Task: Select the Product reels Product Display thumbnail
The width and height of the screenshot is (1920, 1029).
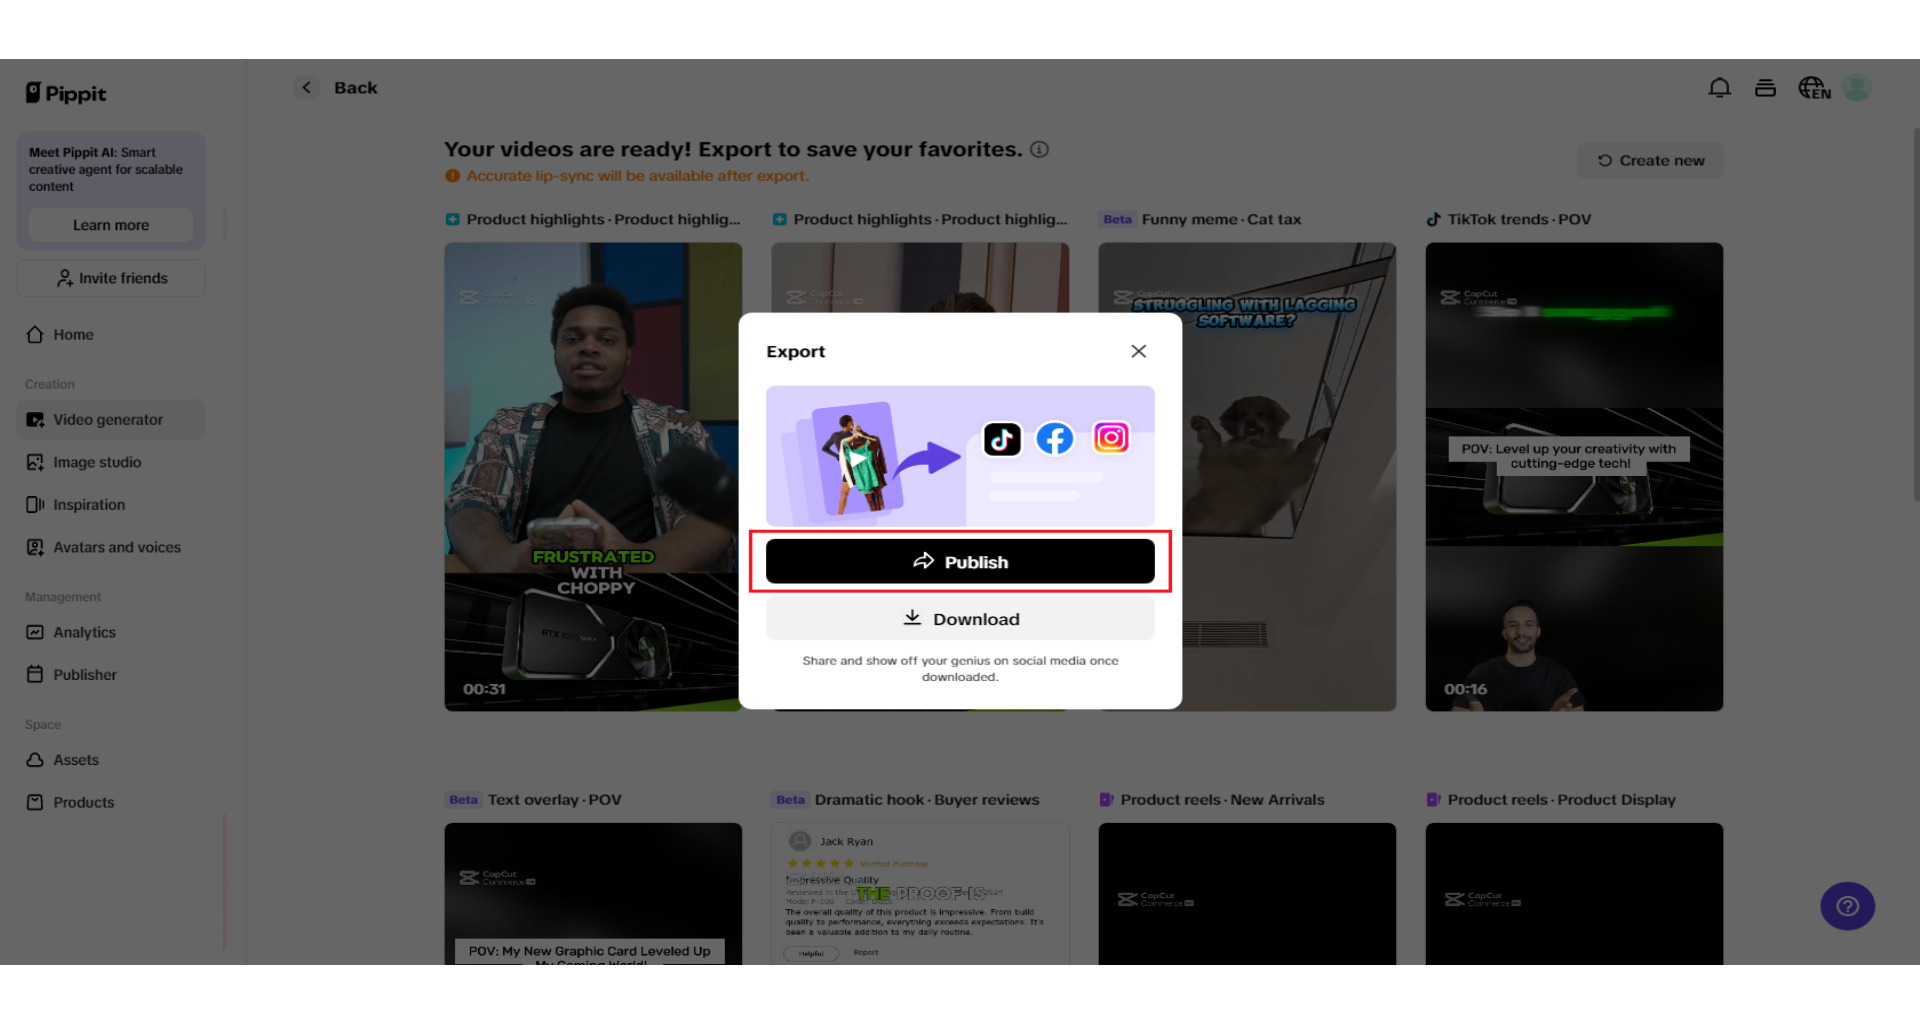Action: click(1574, 893)
